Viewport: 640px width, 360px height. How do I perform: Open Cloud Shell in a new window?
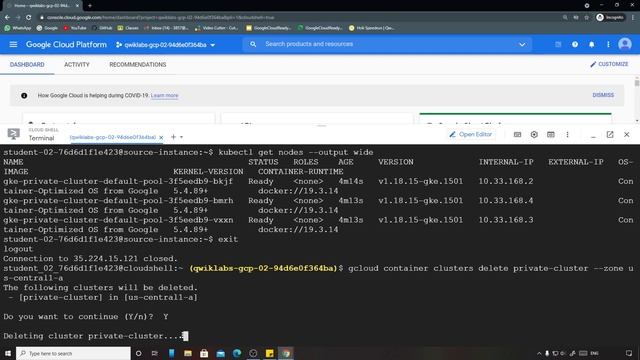[x=610, y=134]
